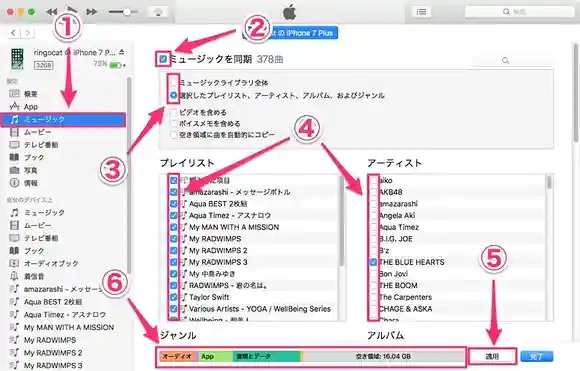Toggle ビデオを含める checkbox
The image size is (580, 371).
pyautogui.click(x=173, y=112)
